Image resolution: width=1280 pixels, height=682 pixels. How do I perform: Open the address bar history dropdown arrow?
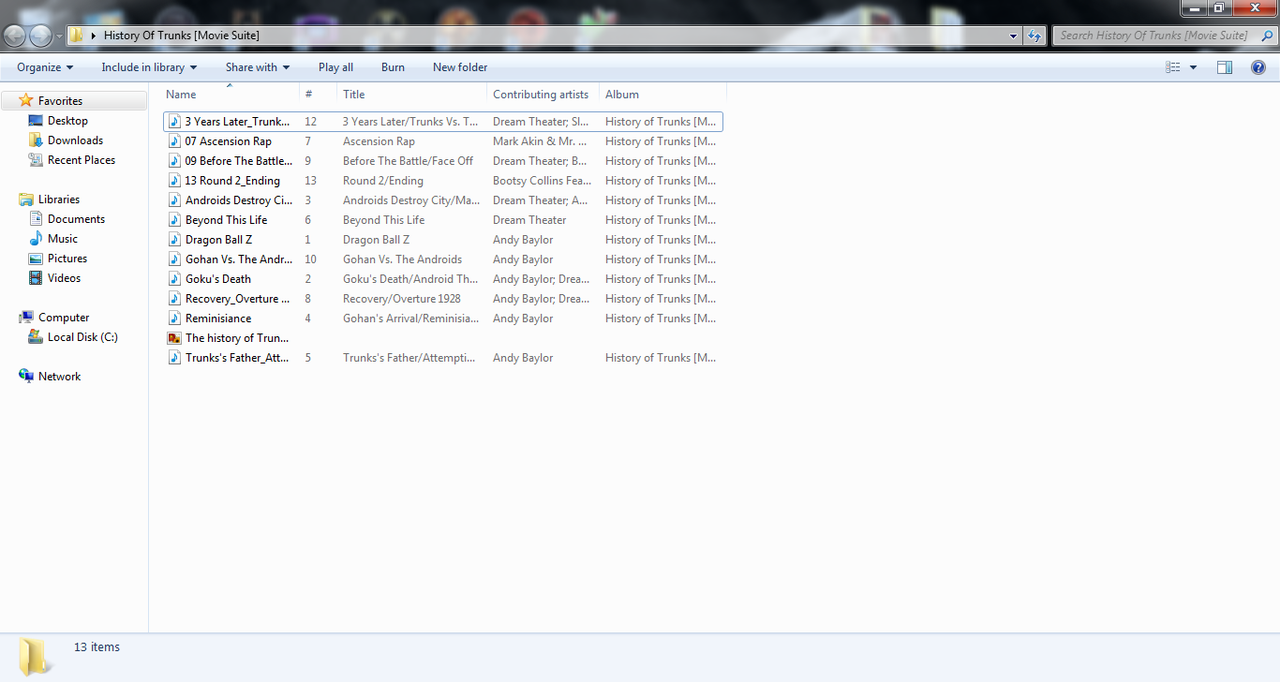[x=1014, y=36]
